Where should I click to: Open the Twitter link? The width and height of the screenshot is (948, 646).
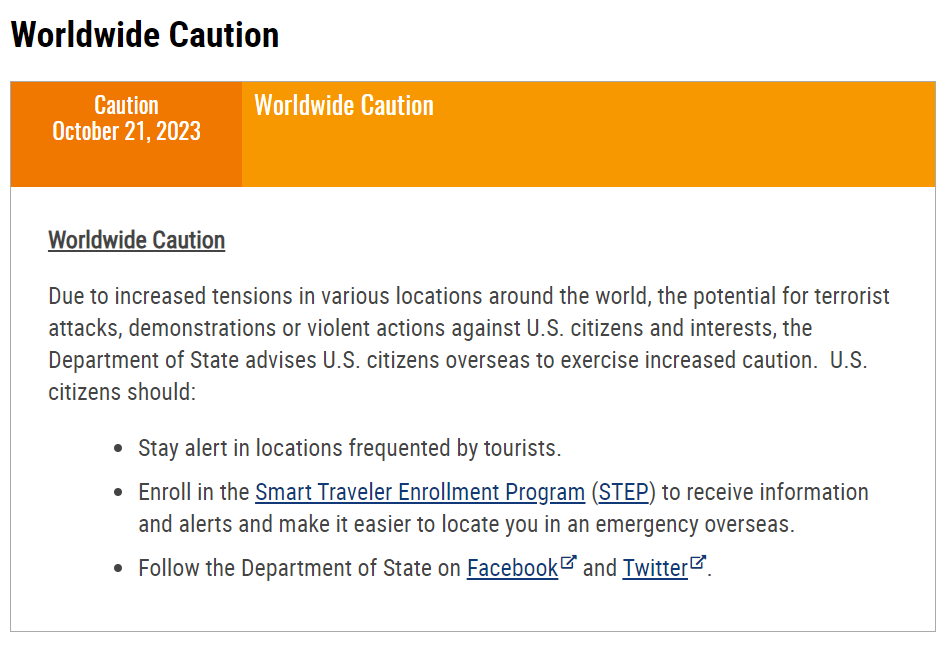tap(655, 569)
